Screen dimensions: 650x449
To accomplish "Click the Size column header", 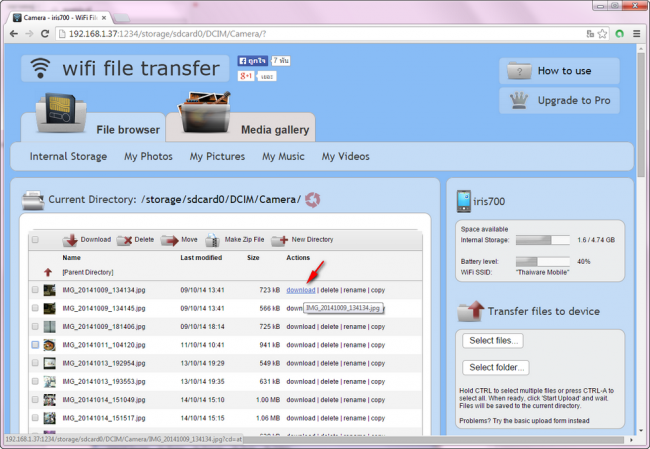I will point(253,257).
